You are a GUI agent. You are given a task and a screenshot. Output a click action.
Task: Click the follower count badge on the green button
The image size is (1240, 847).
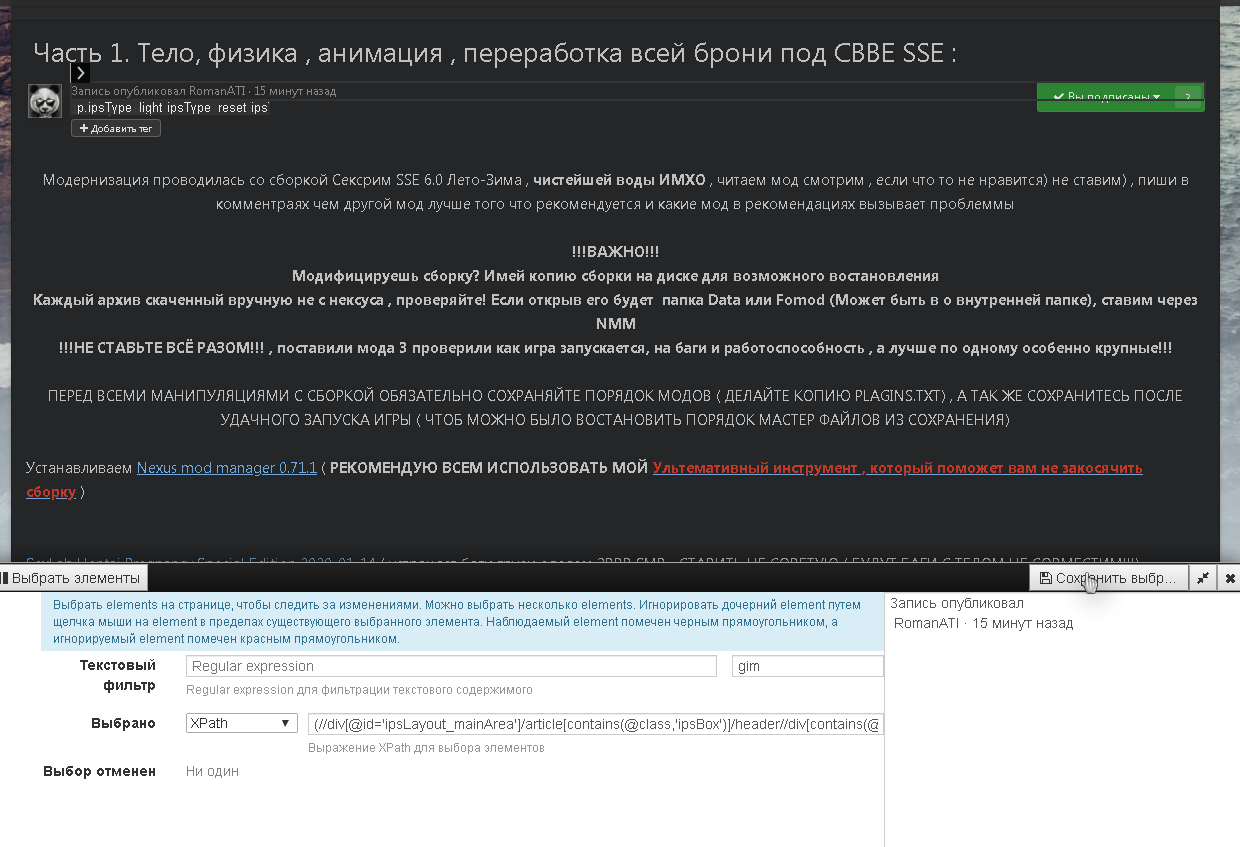coord(1188,97)
